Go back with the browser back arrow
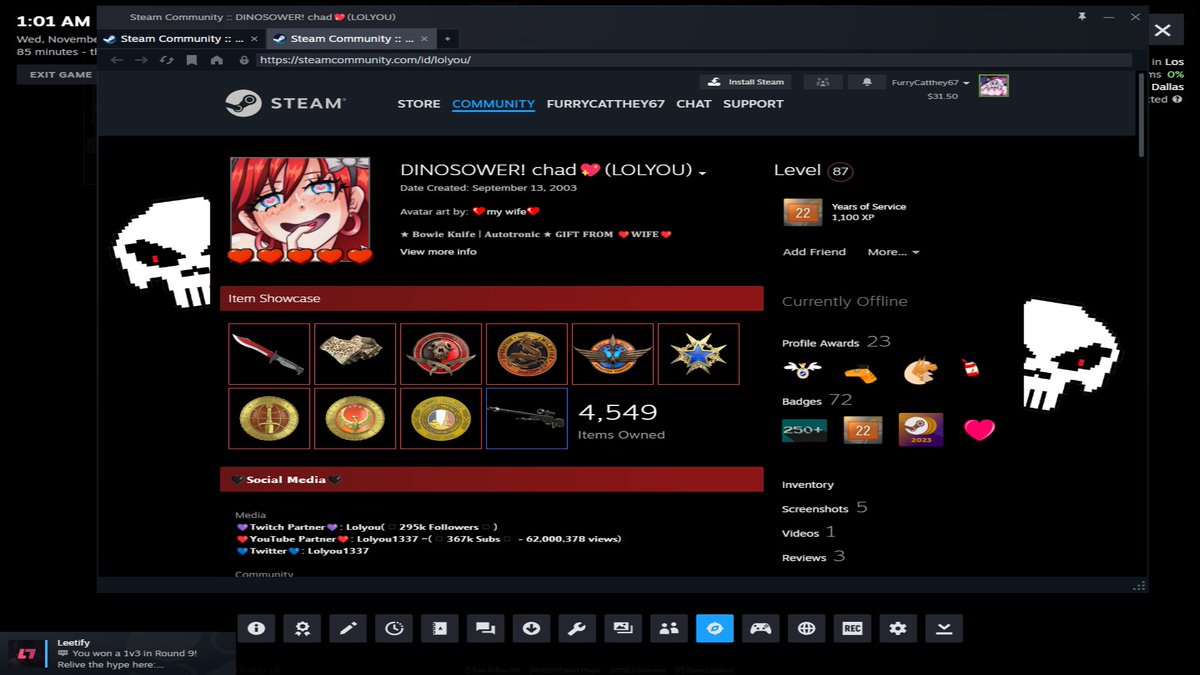The height and width of the screenshot is (675, 1200). coord(117,60)
